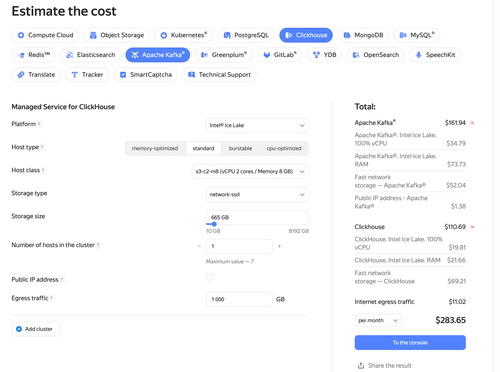The height and width of the screenshot is (372, 500).
Task: Deselect the Clickhouse service chip
Action: 306,35
